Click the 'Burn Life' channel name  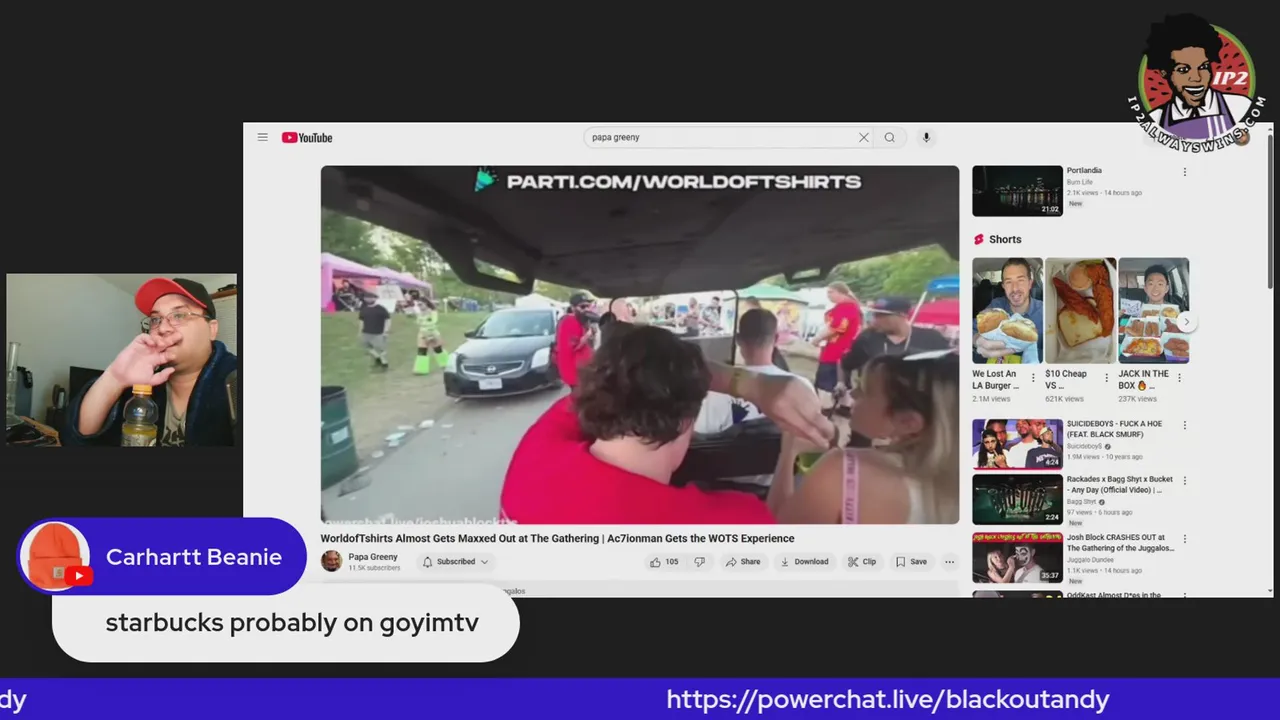click(x=1080, y=182)
